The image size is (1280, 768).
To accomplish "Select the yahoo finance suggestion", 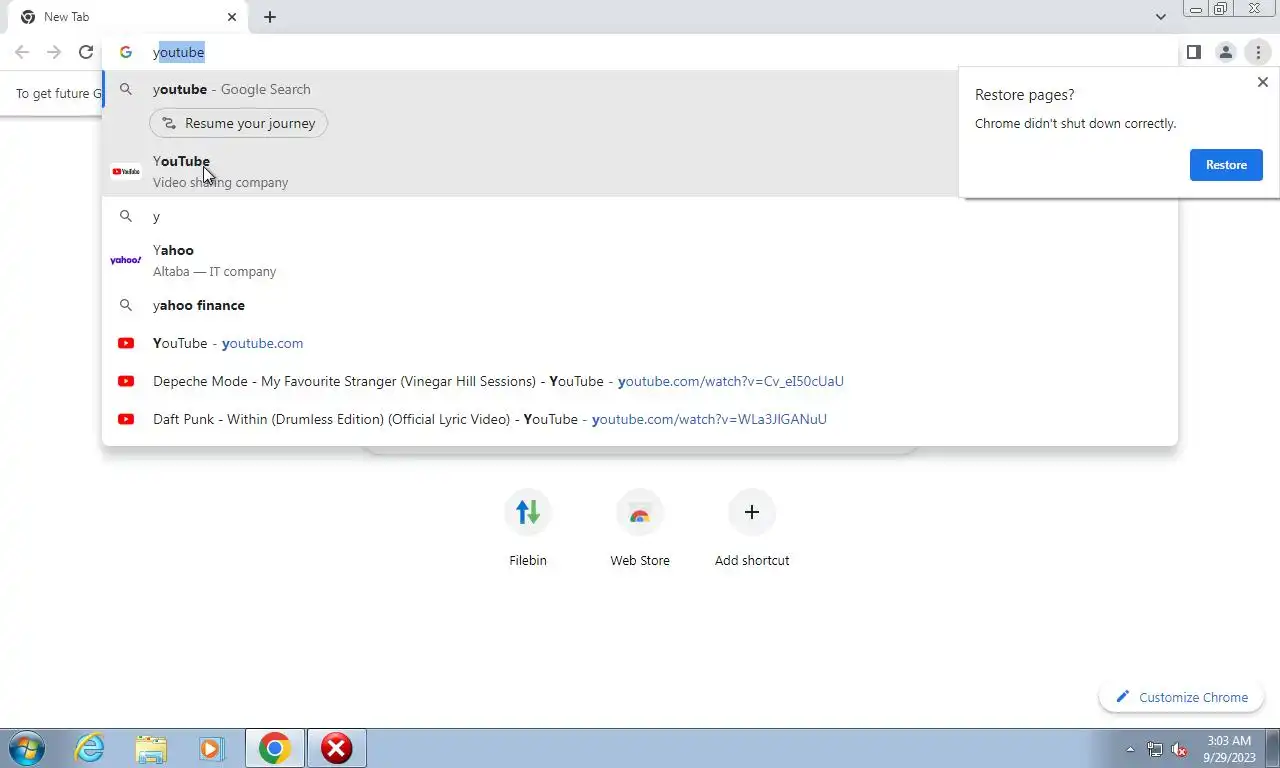I will click(640, 305).
